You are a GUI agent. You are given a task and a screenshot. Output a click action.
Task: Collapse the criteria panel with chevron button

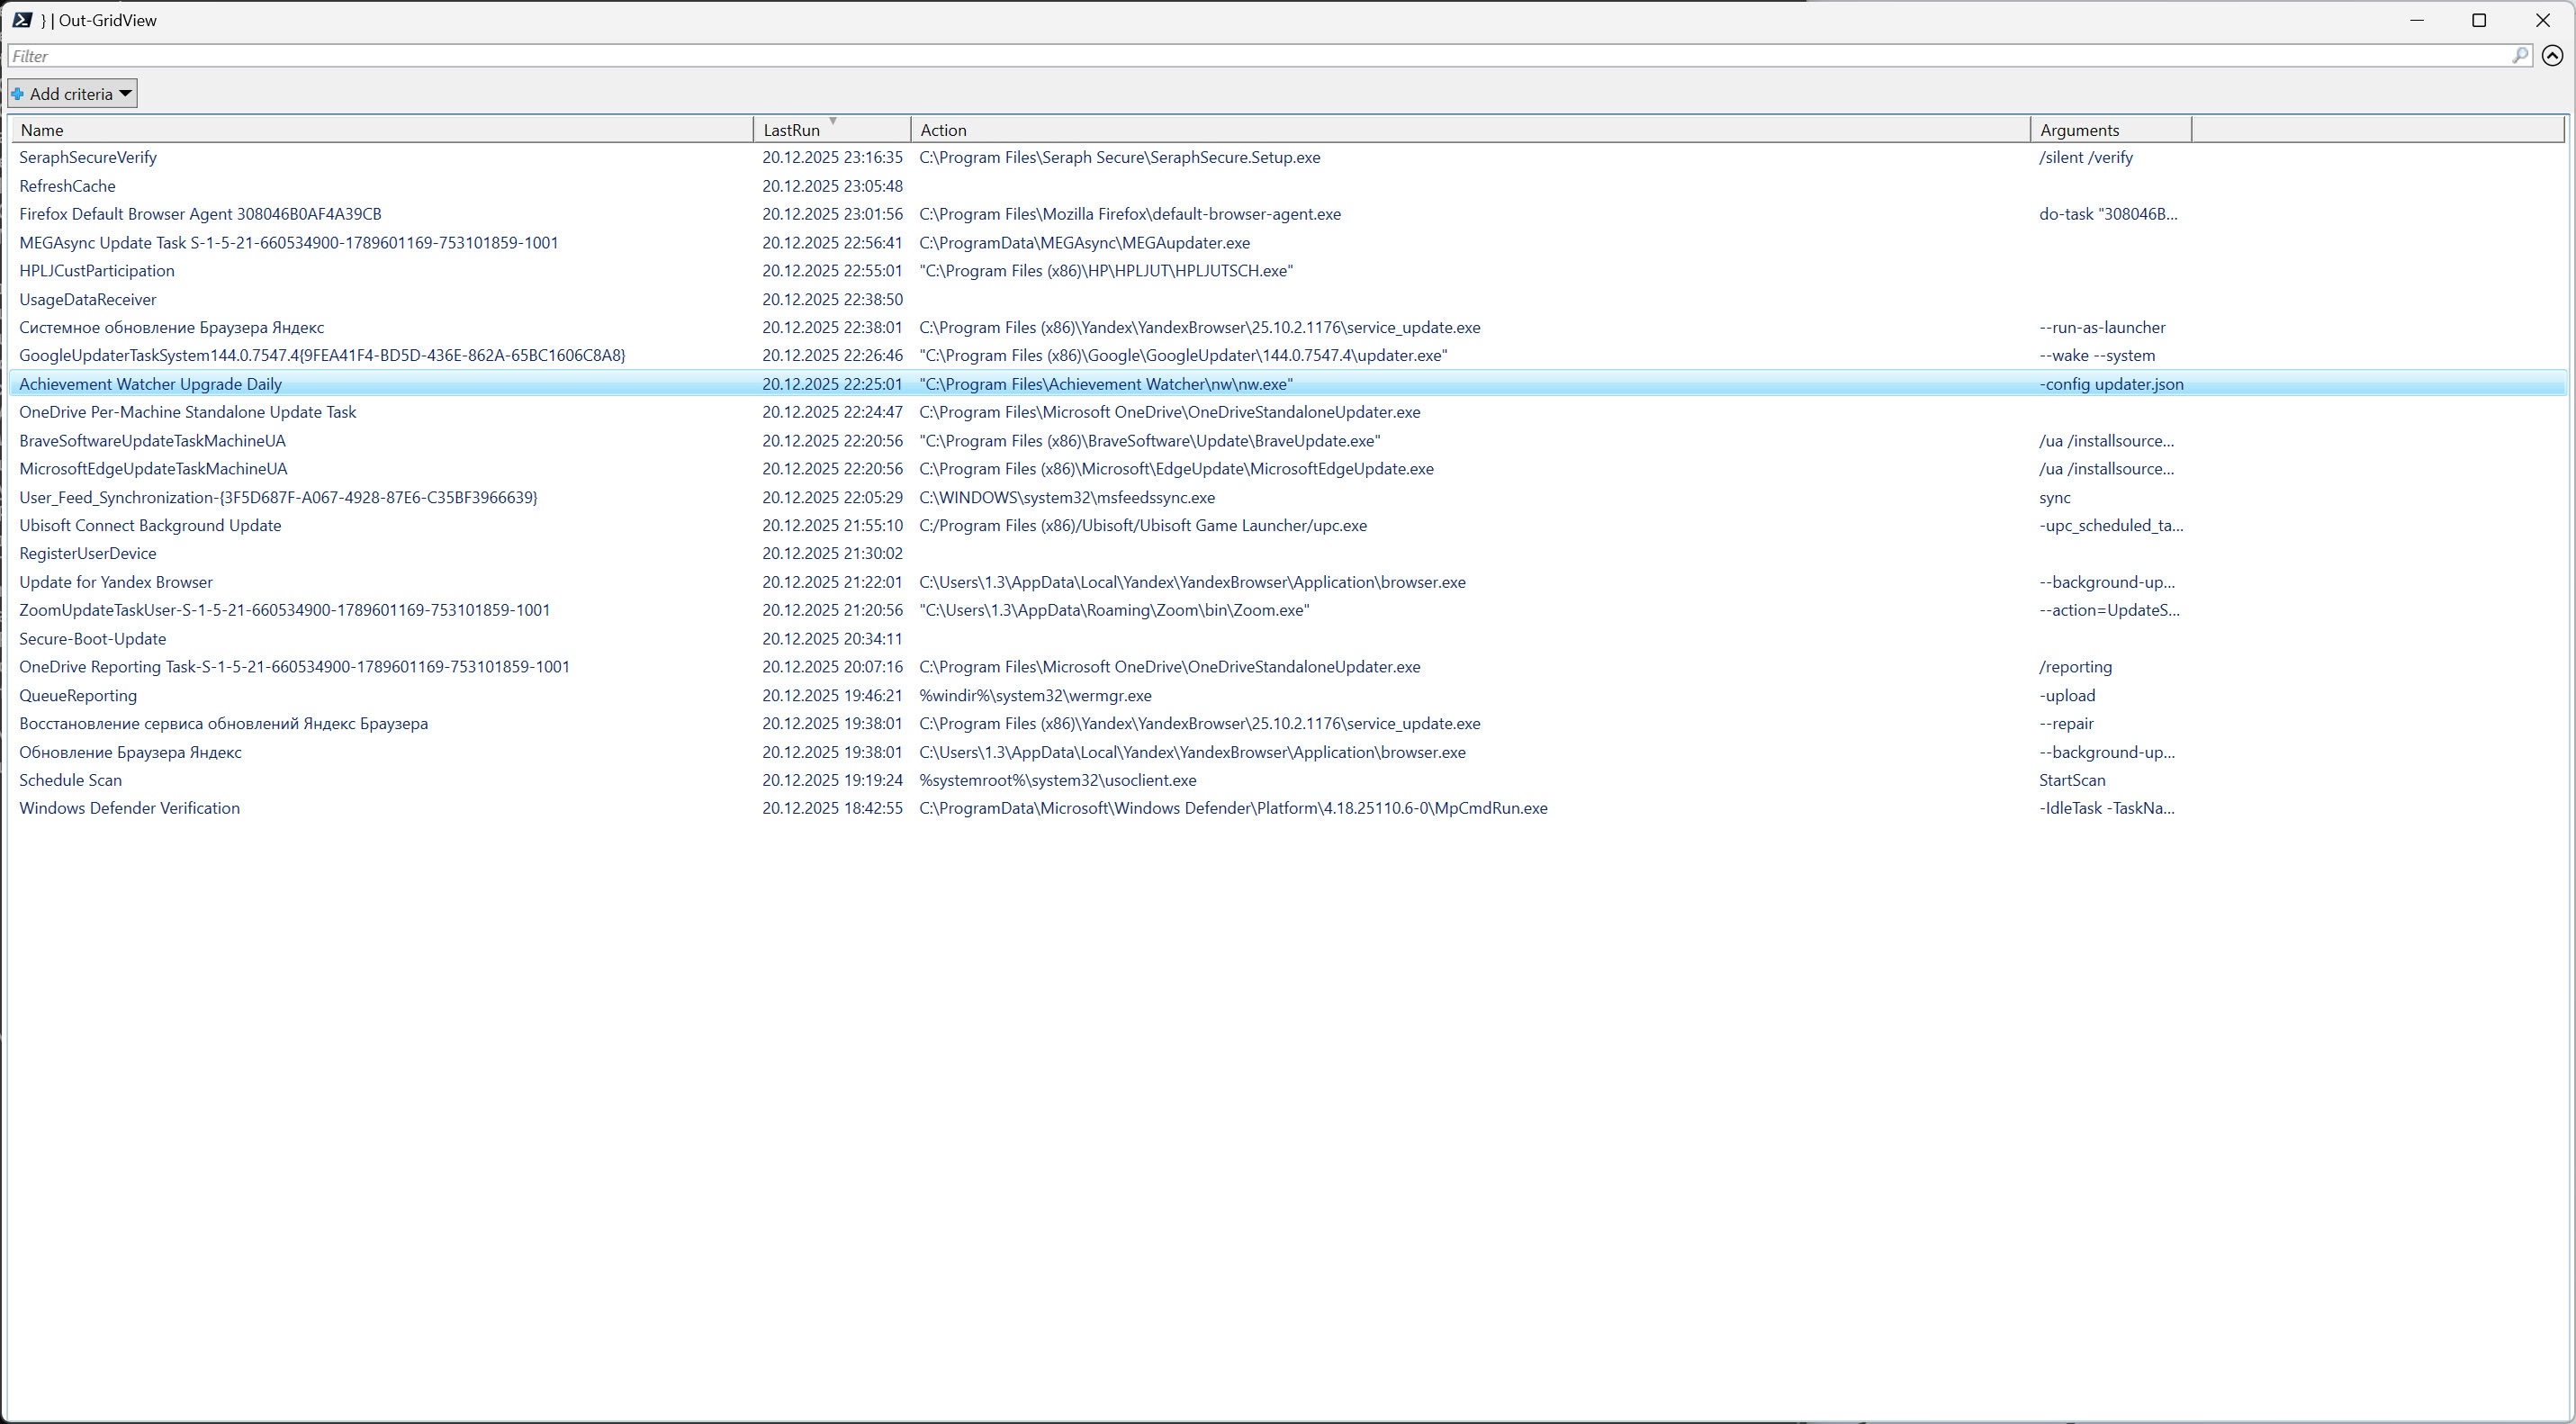[2552, 56]
